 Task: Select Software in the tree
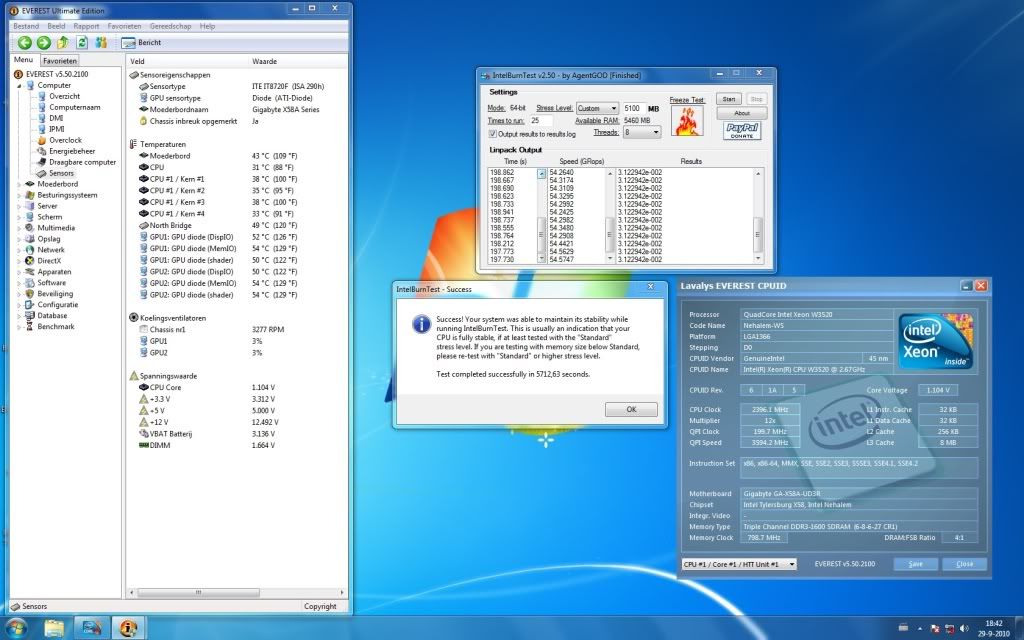(x=52, y=283)
